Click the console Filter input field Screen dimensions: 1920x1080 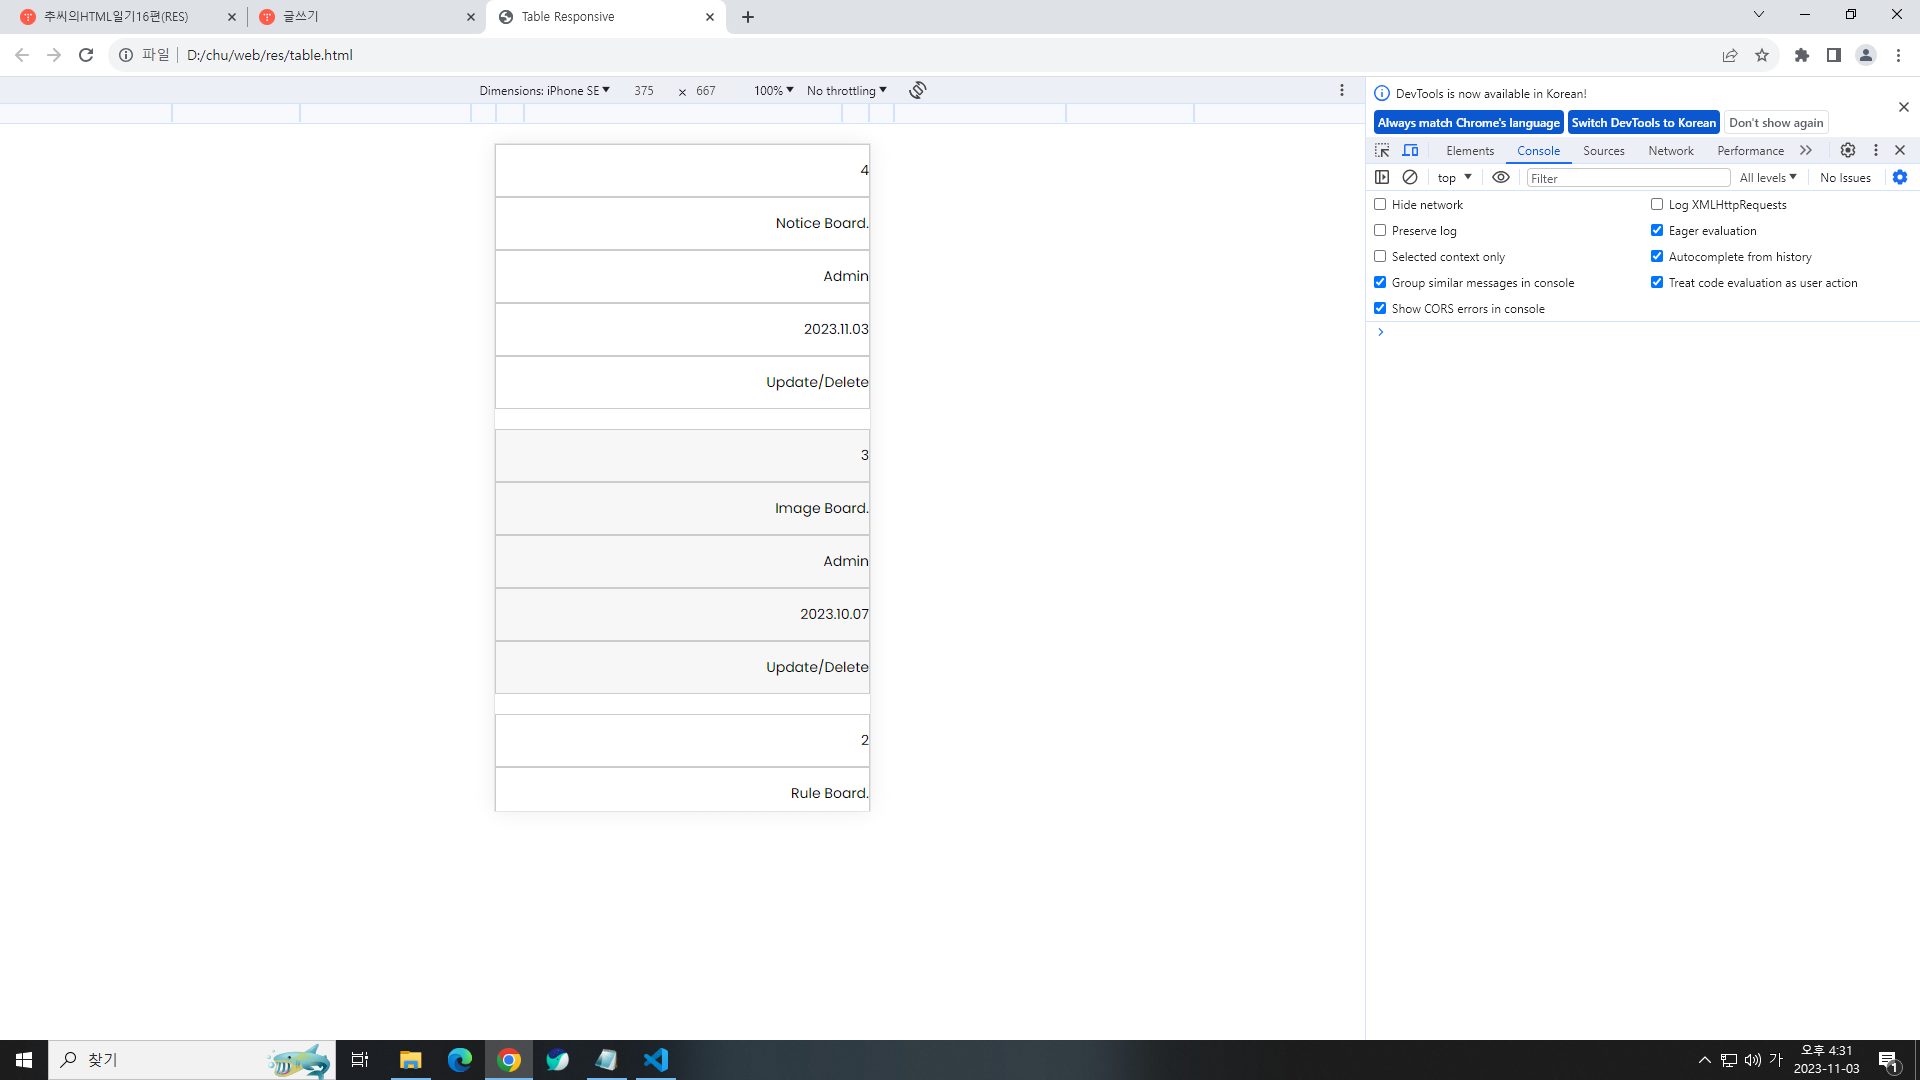(x=1628, y=178)
